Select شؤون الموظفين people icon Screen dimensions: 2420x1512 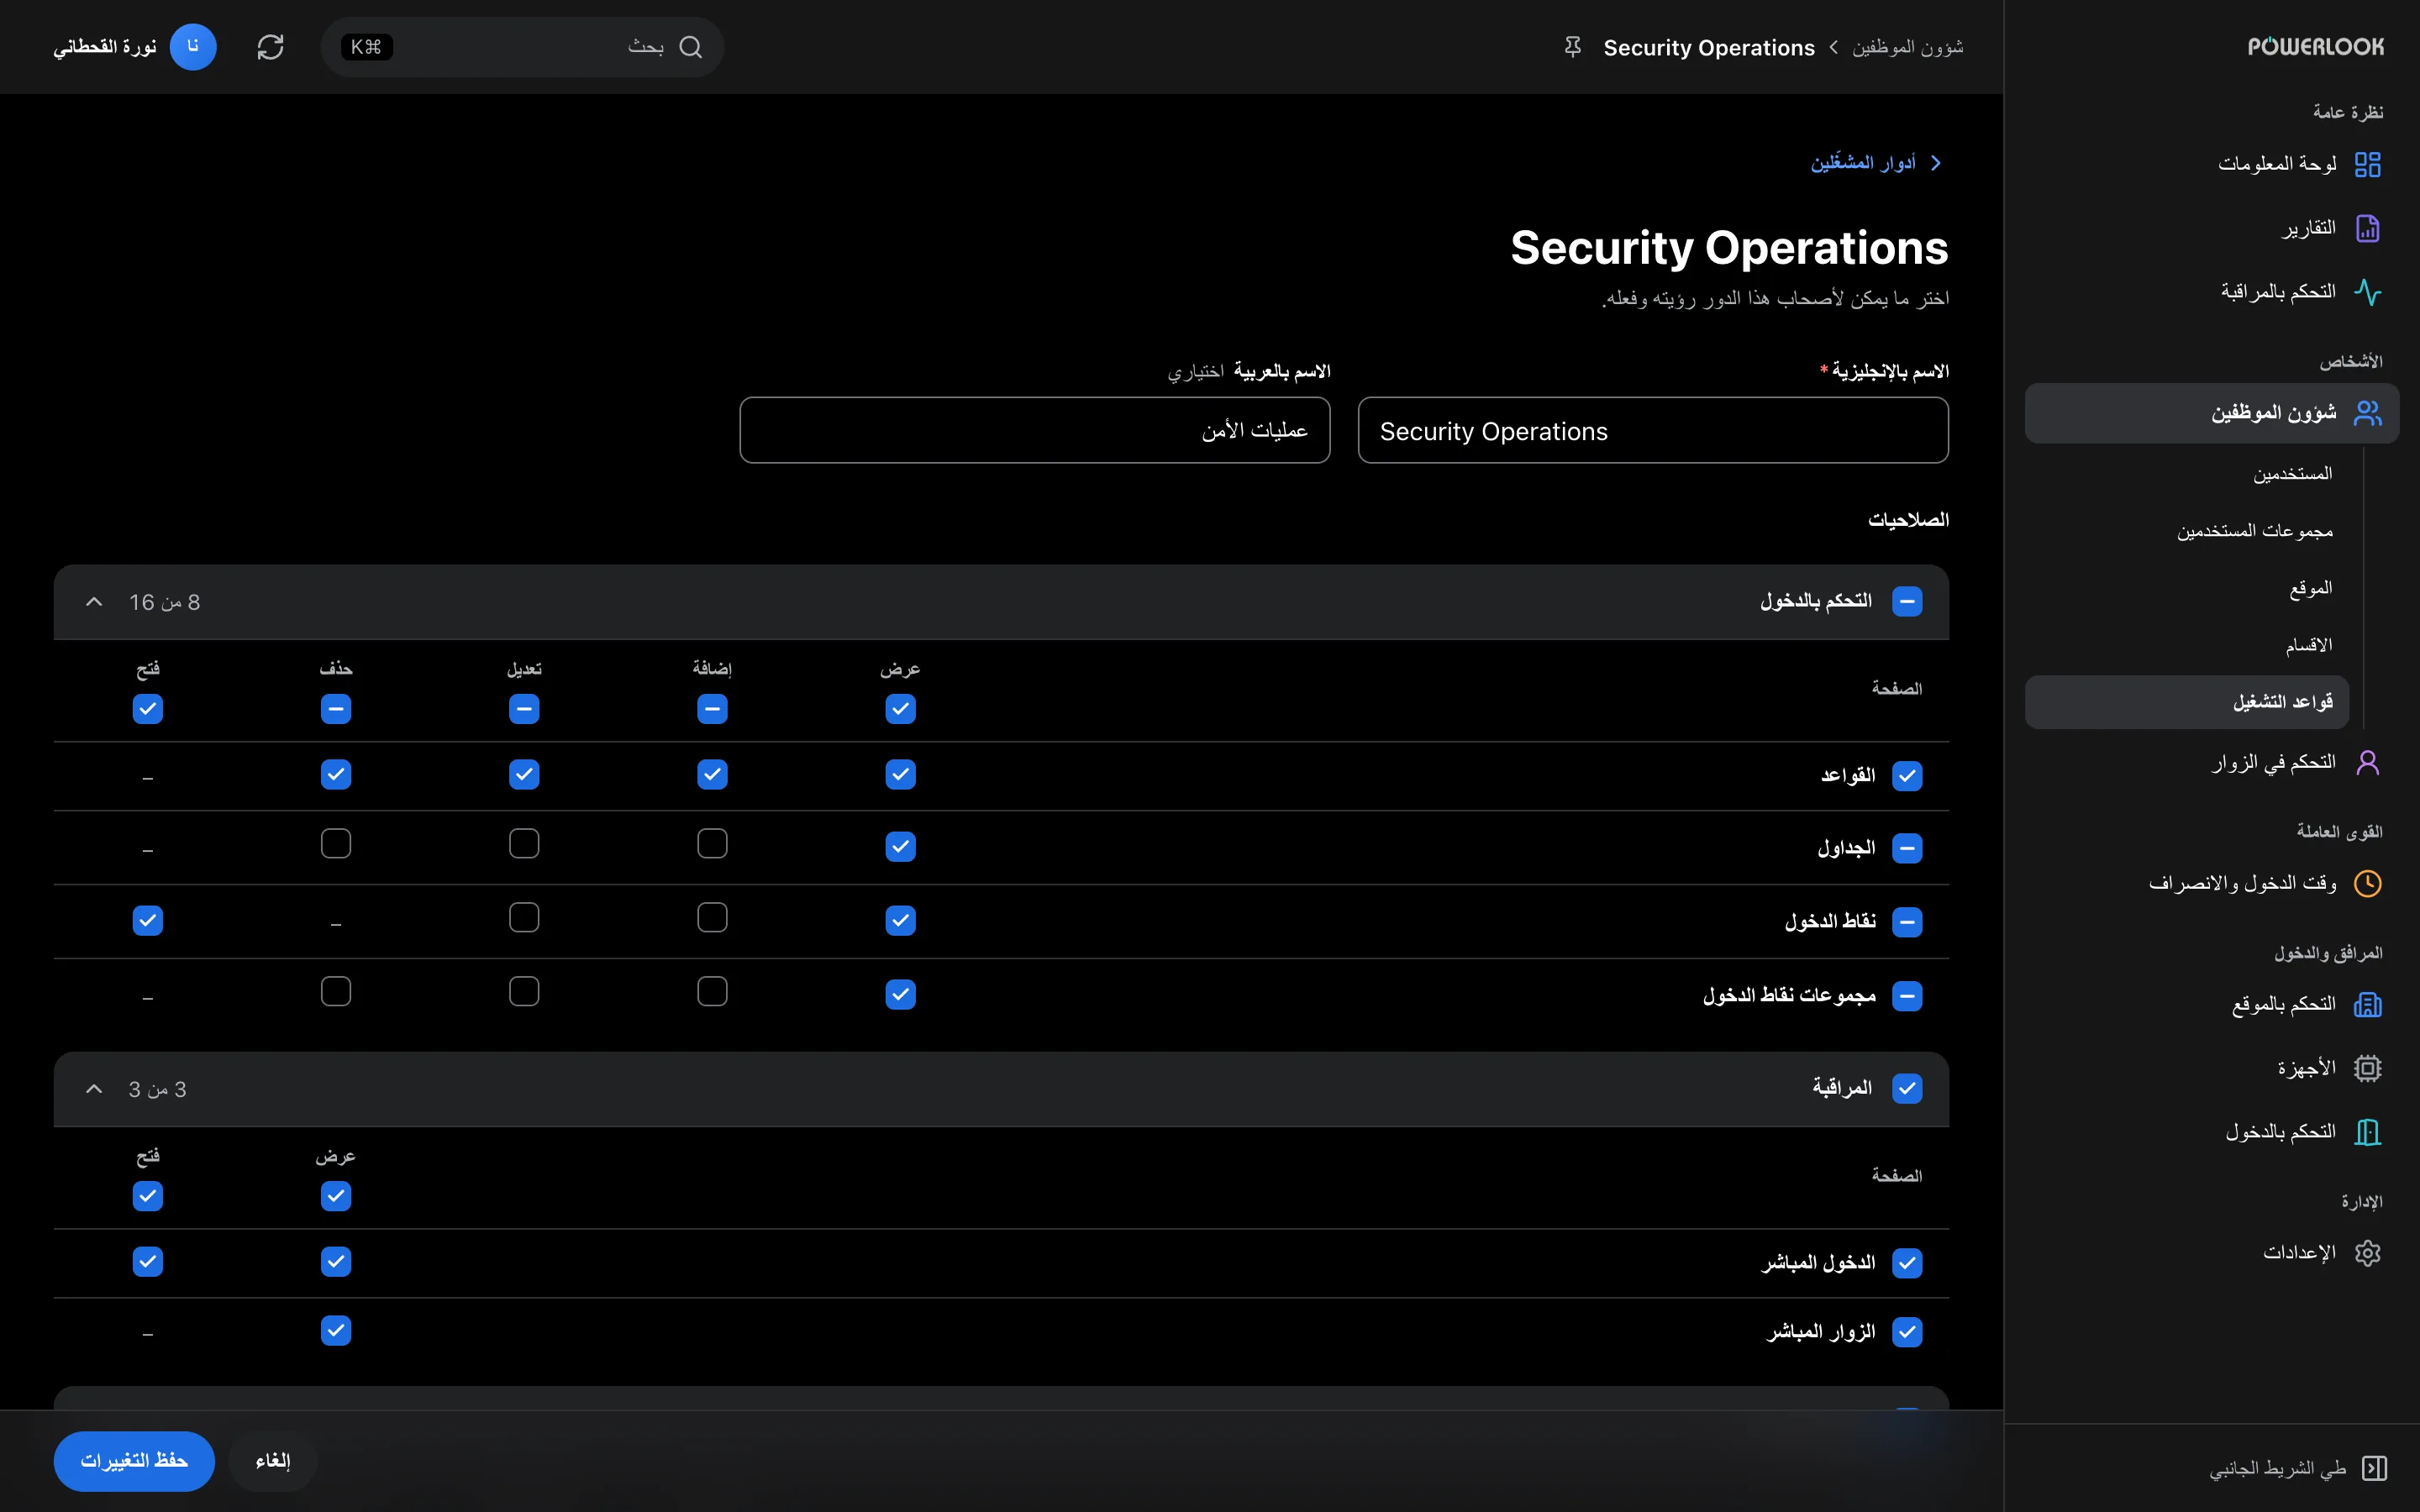pyautogui.click(x=2367, y=413)
